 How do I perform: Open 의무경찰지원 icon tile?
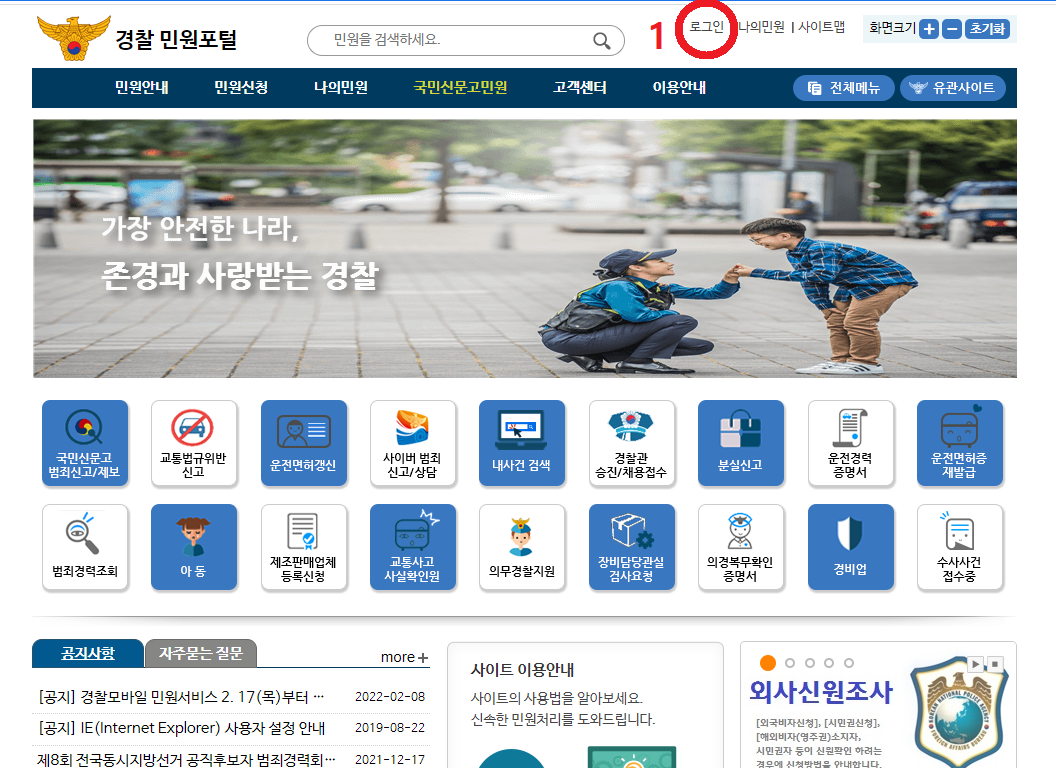(522, 547)
